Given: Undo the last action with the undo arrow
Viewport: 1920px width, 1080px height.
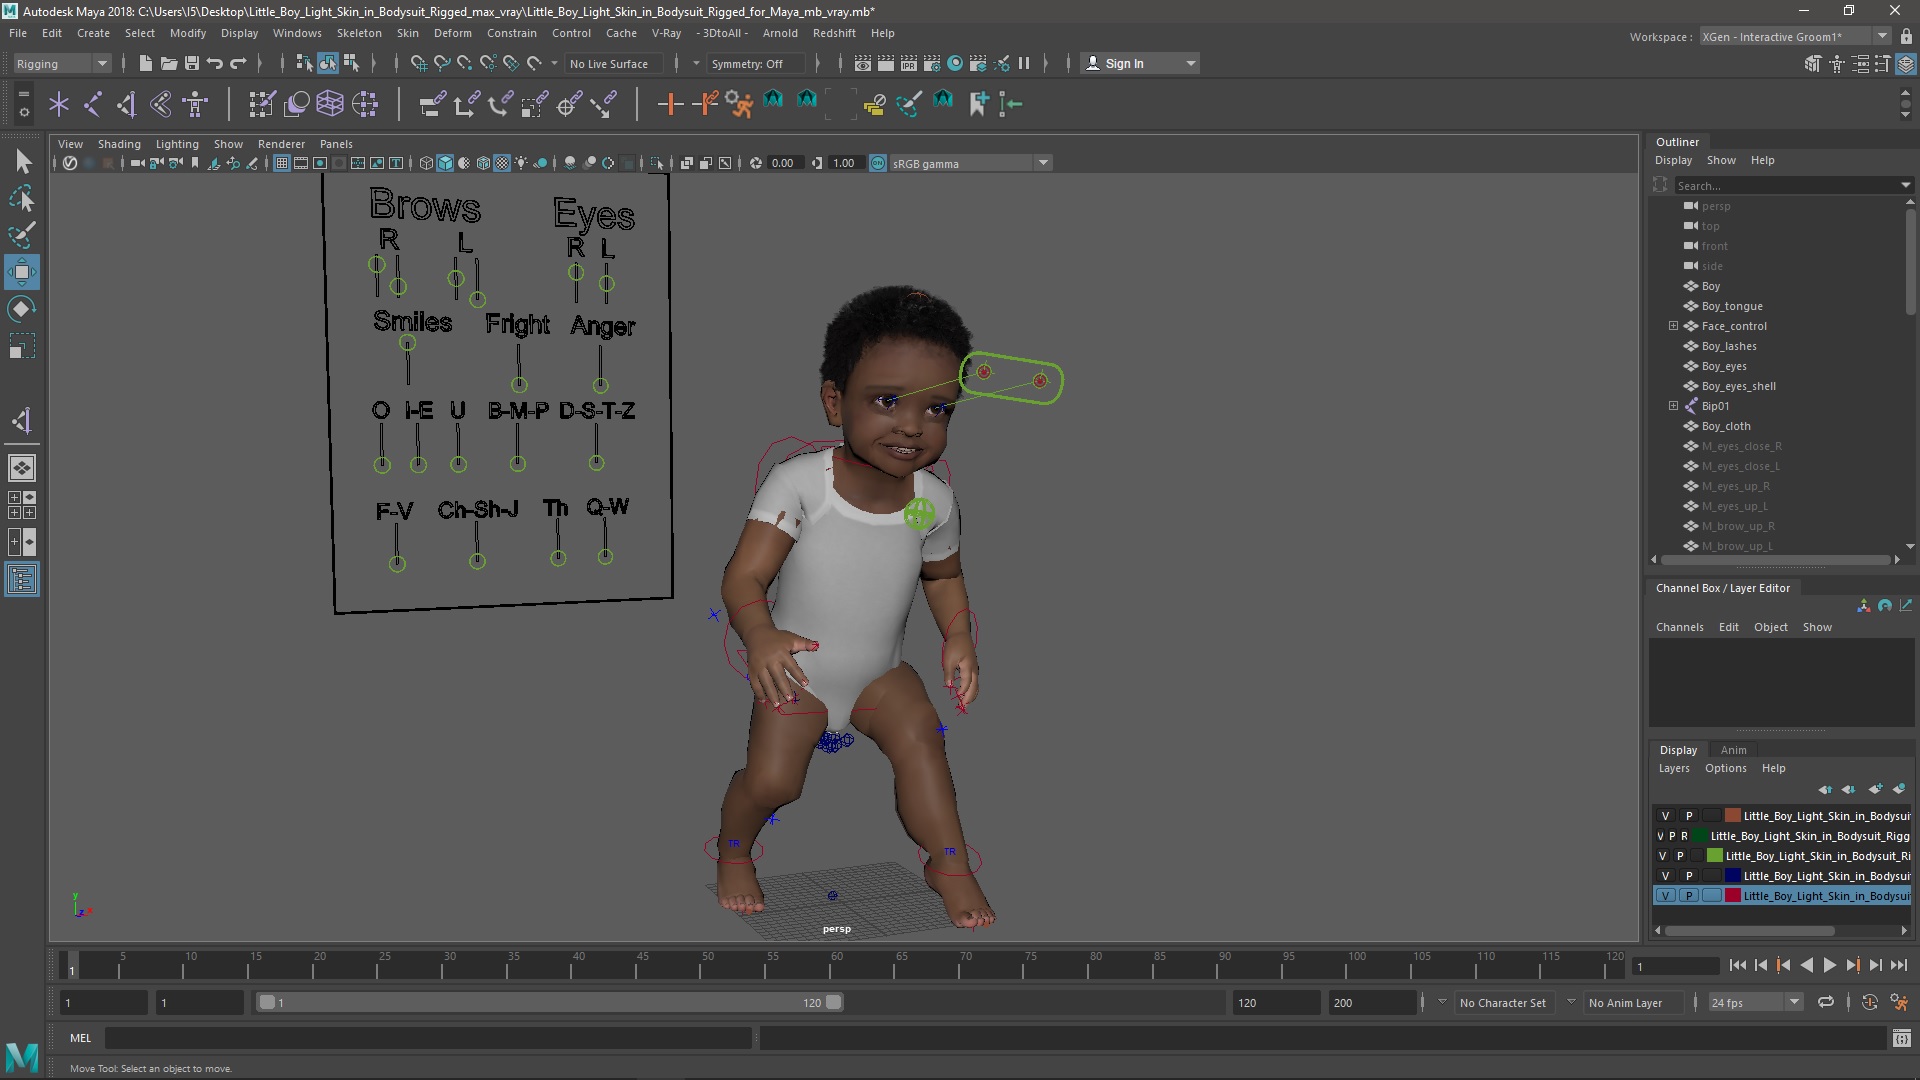Looking at the screenshot, I should (x=214, y=63).
